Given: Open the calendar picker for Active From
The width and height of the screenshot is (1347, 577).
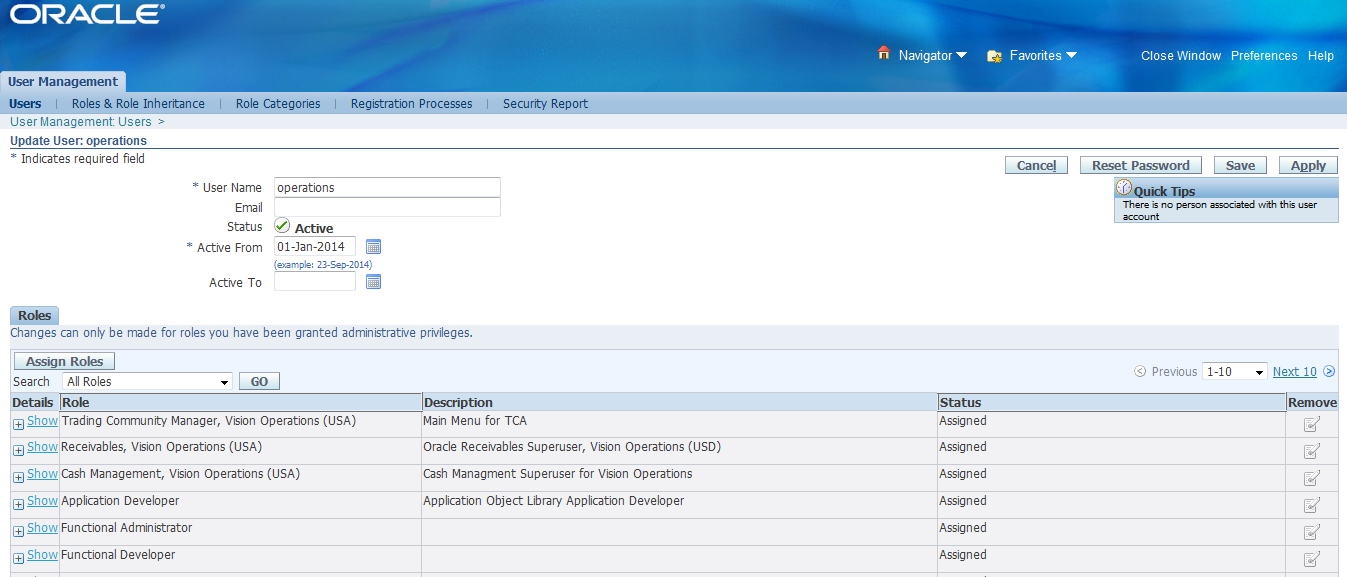Looking at the screenshot, I should coord(374,246).
